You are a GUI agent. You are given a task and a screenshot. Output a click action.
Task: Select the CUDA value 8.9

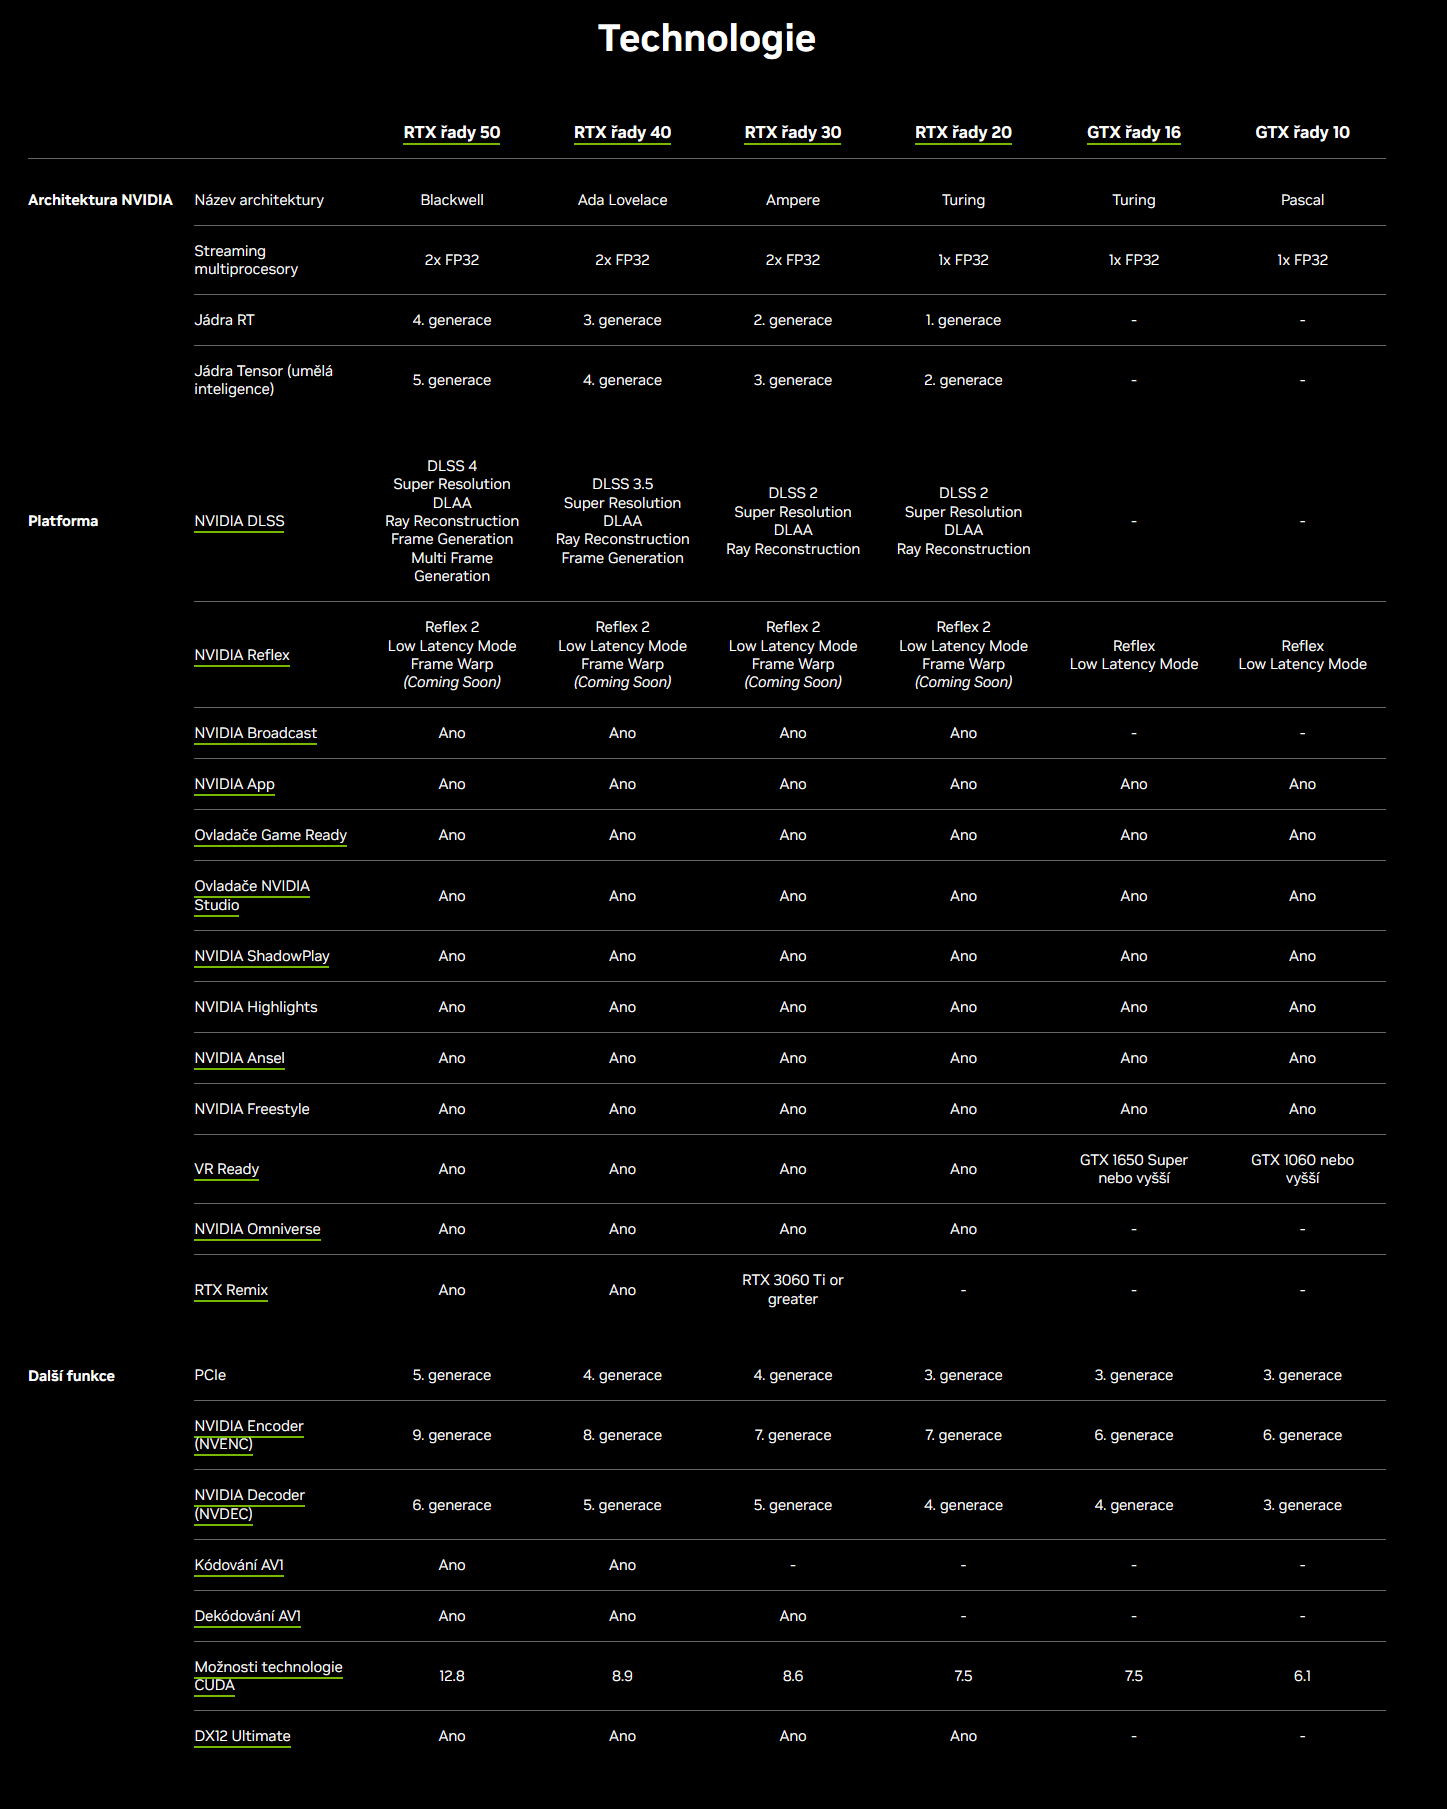pyautogui.click(x=622, y=1676)
